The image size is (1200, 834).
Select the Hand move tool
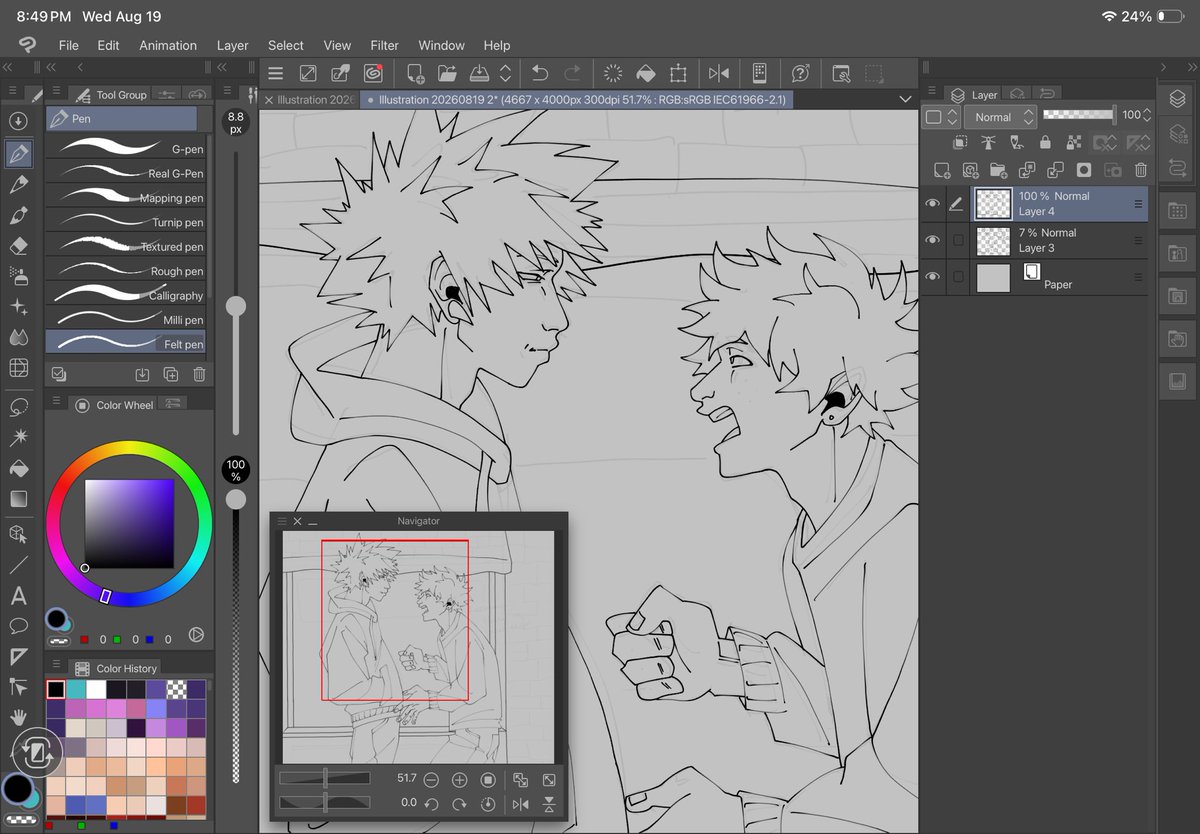18,717
